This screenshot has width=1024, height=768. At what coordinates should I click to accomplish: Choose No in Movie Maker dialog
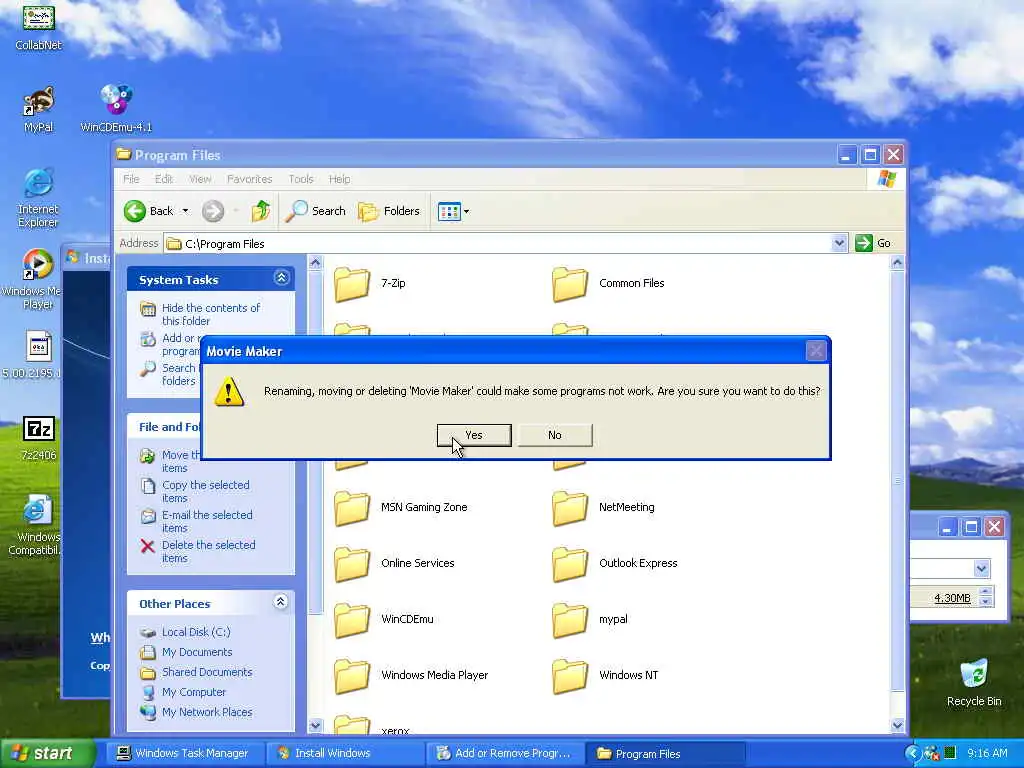coord(555,435)
